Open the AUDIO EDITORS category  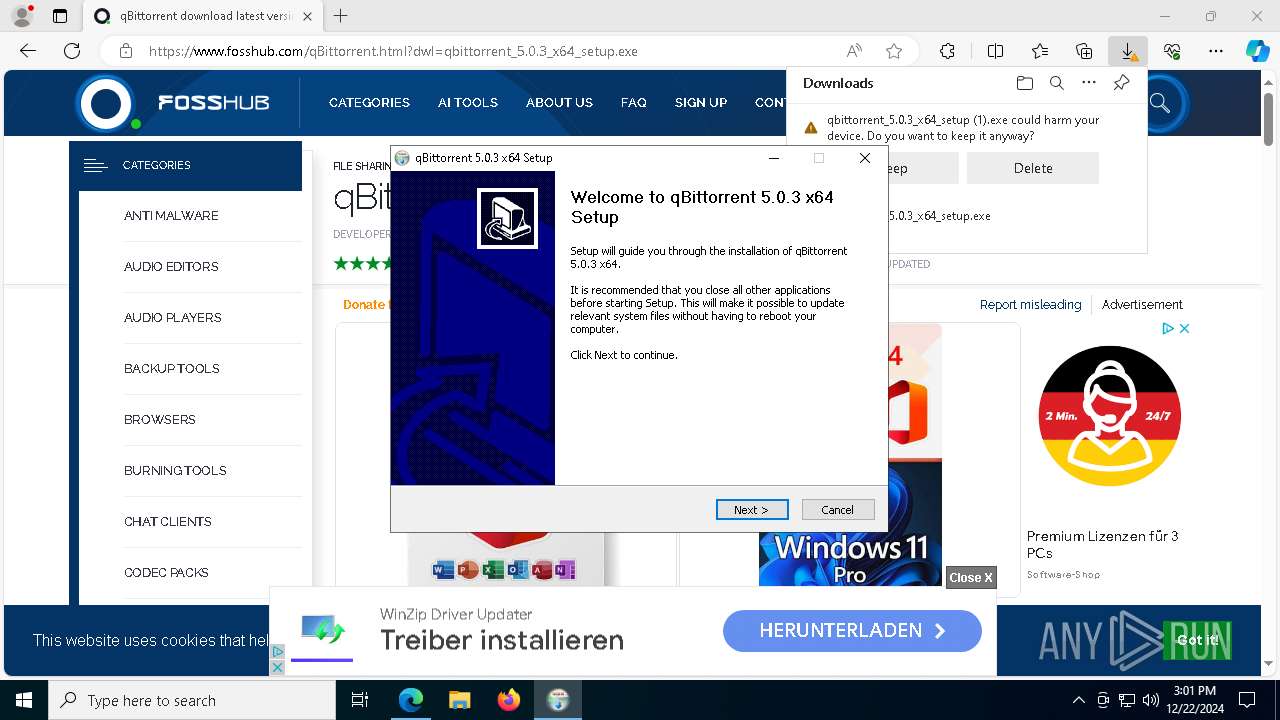tap(171, 267)
